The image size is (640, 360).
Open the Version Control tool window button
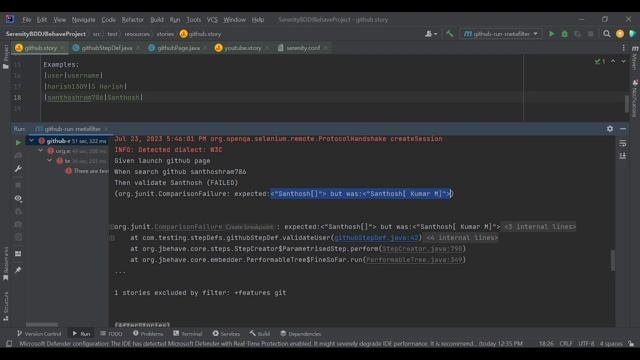39,334
